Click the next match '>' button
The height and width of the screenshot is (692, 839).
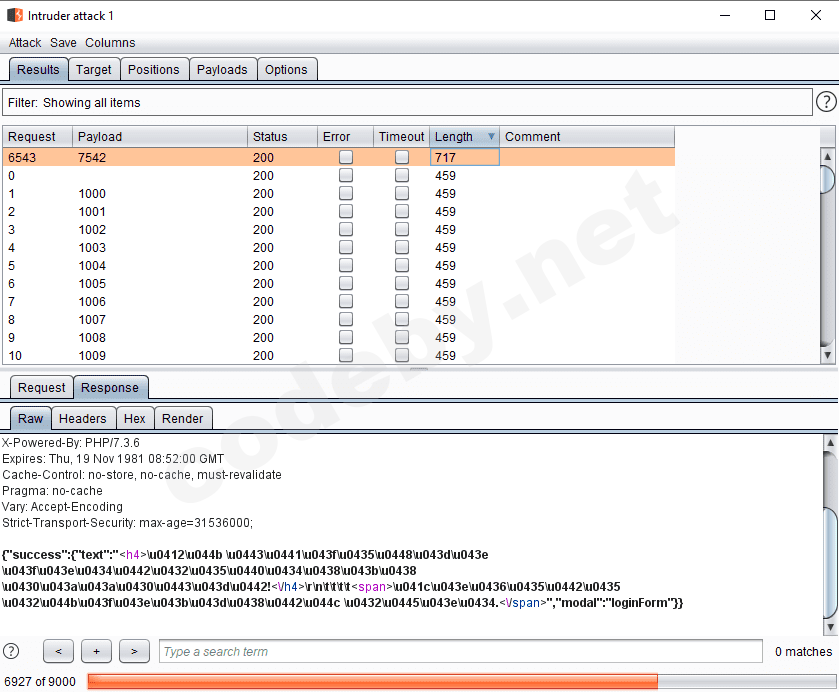pyautogui.click(x=134, y=651)
